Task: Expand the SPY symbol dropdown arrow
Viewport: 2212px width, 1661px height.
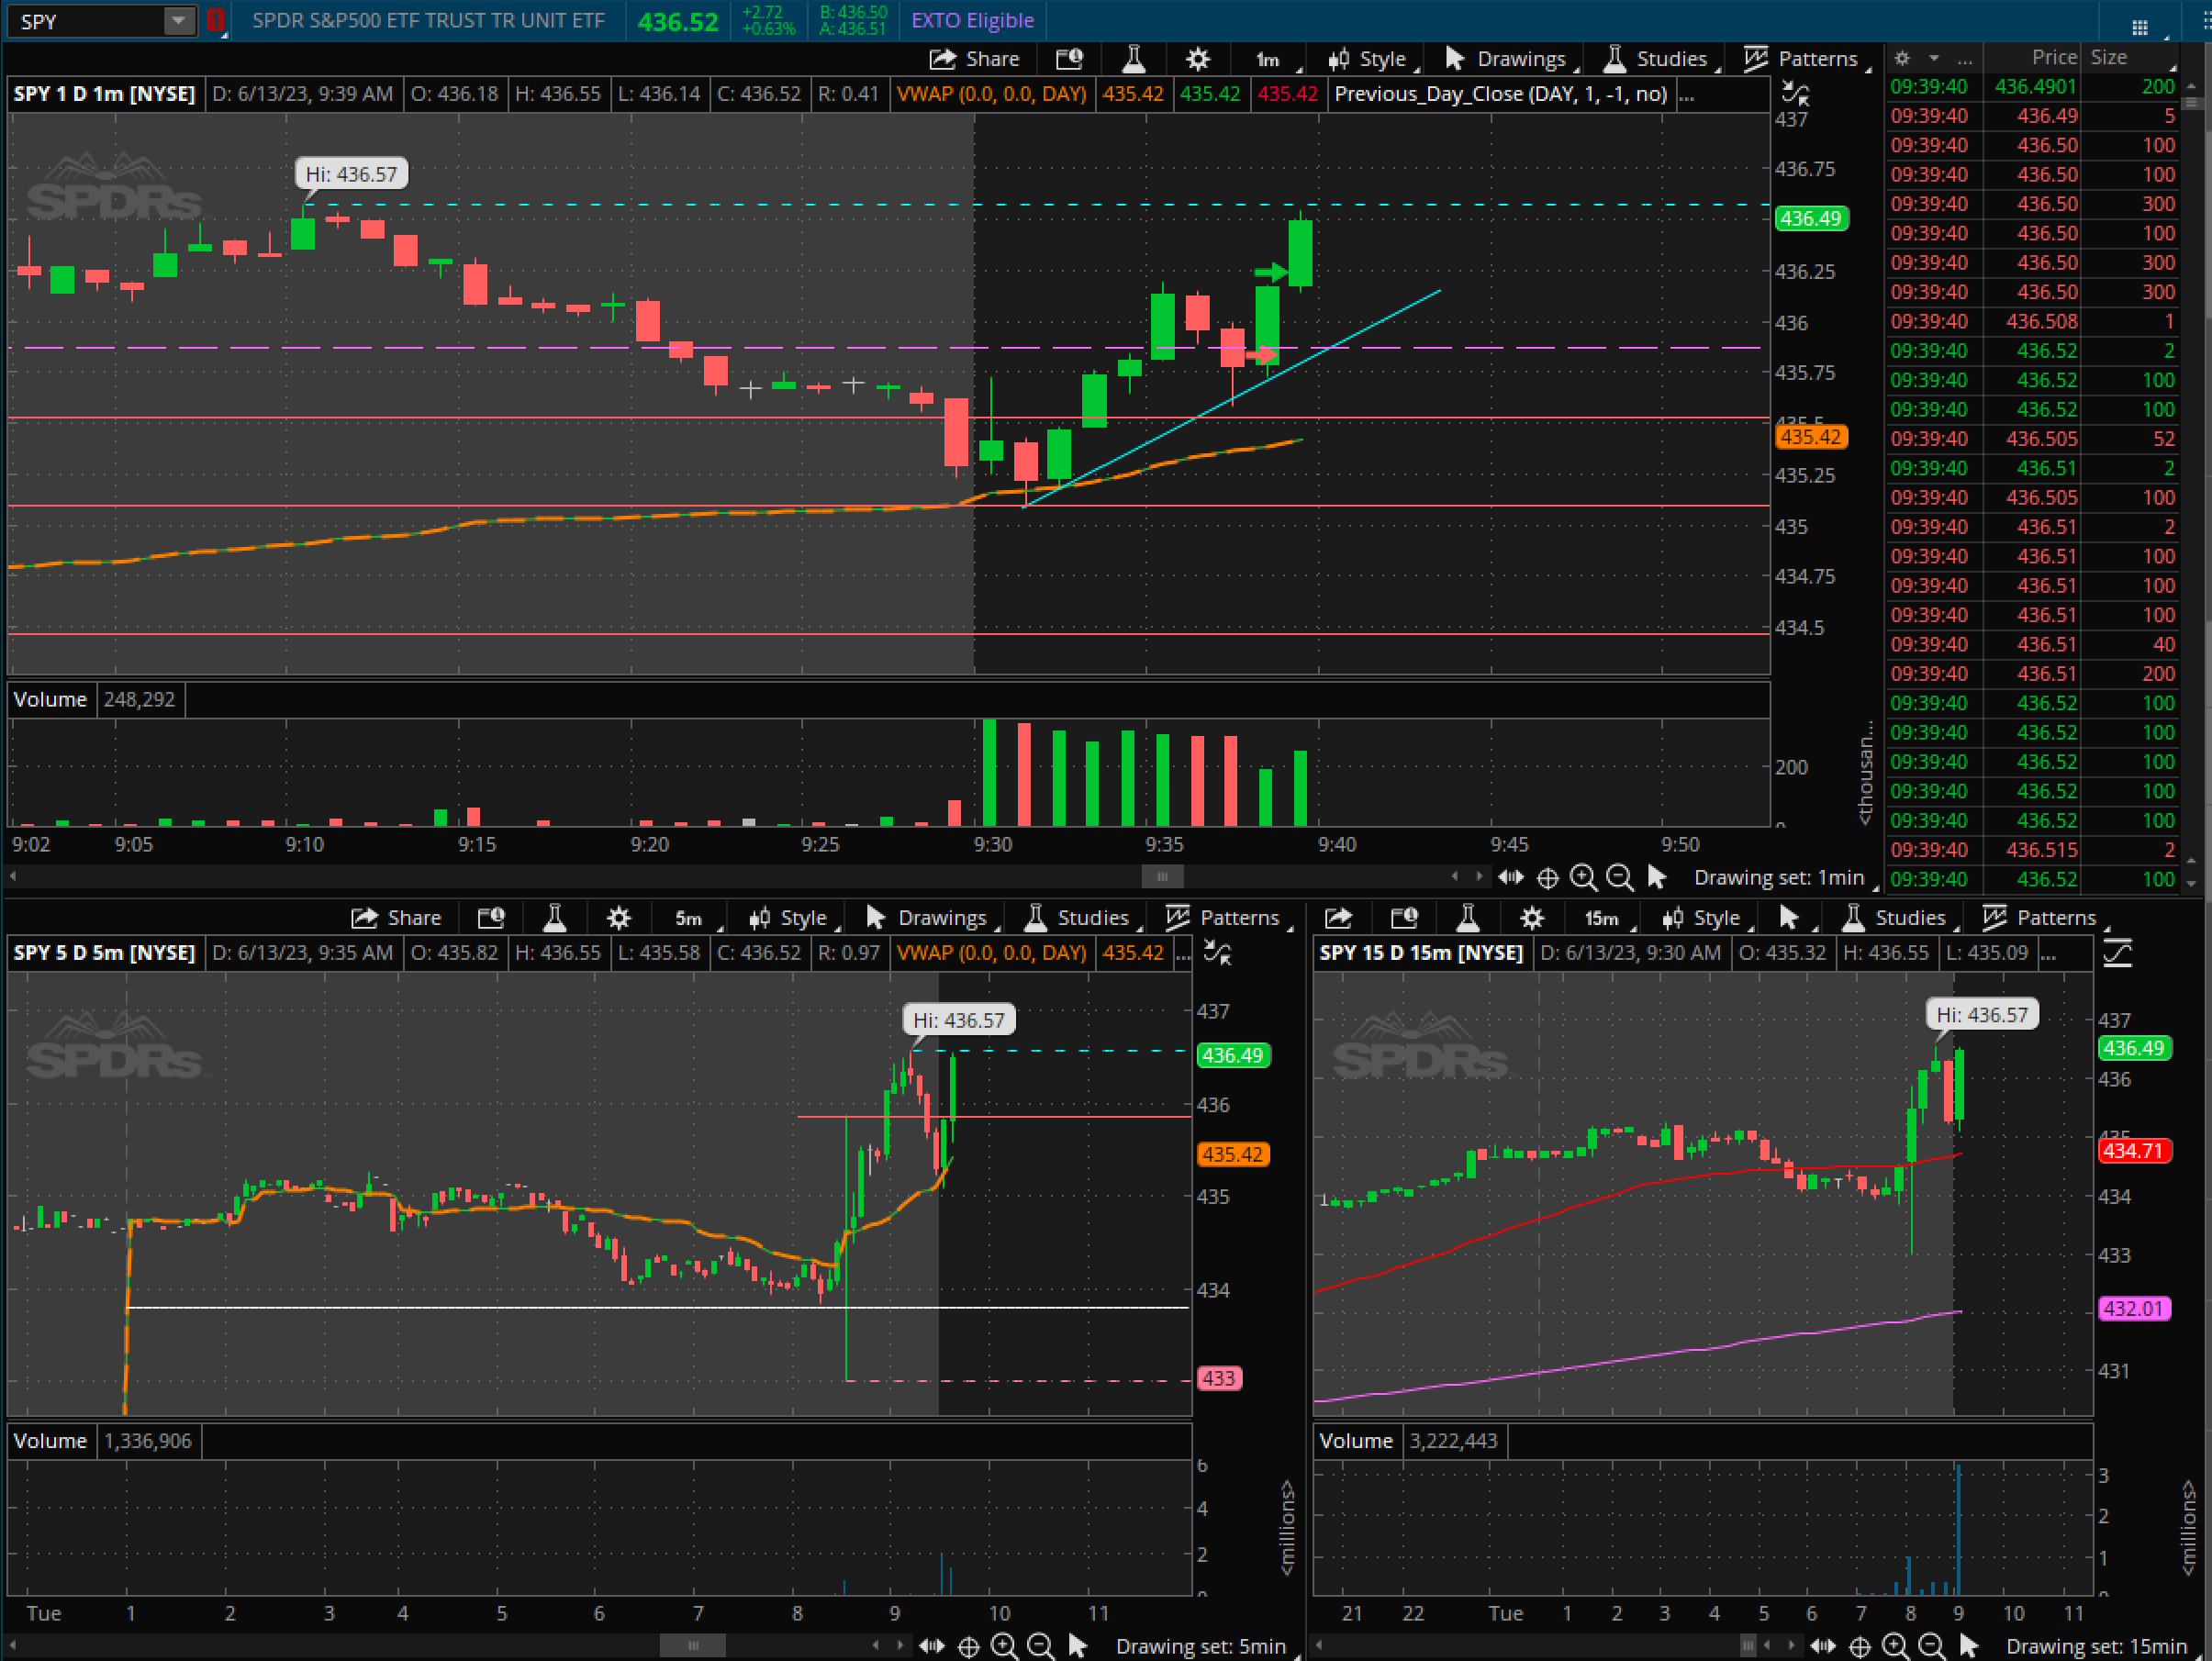Action: coord(178,20)
